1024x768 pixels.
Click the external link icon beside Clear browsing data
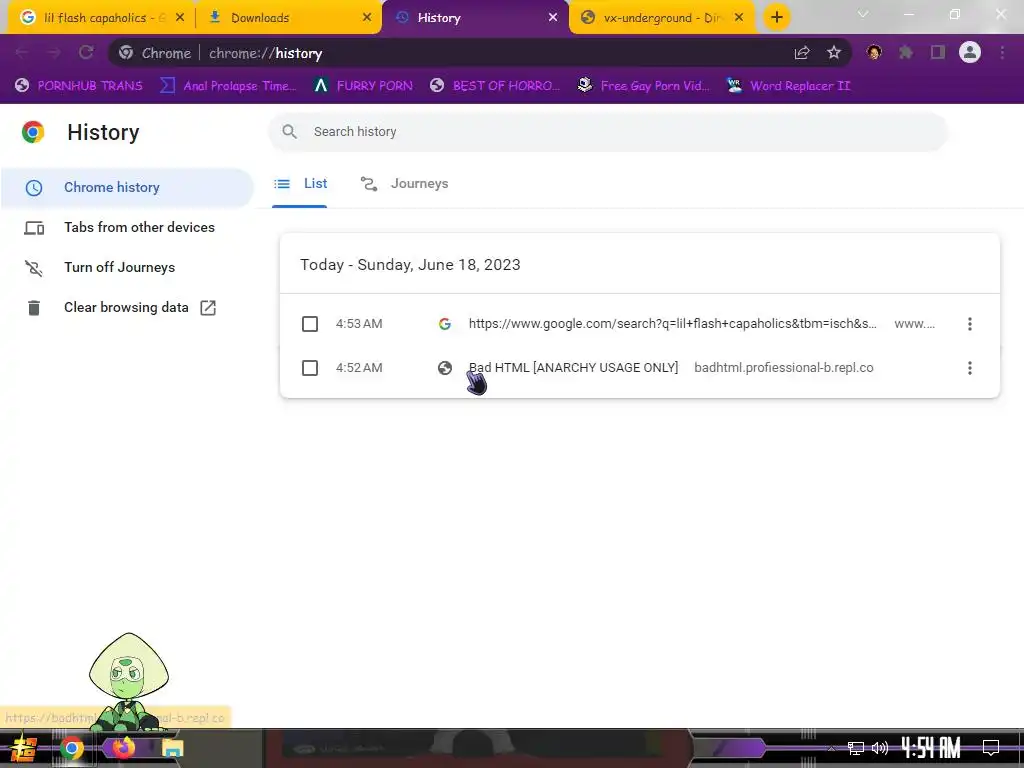(208, 308)
